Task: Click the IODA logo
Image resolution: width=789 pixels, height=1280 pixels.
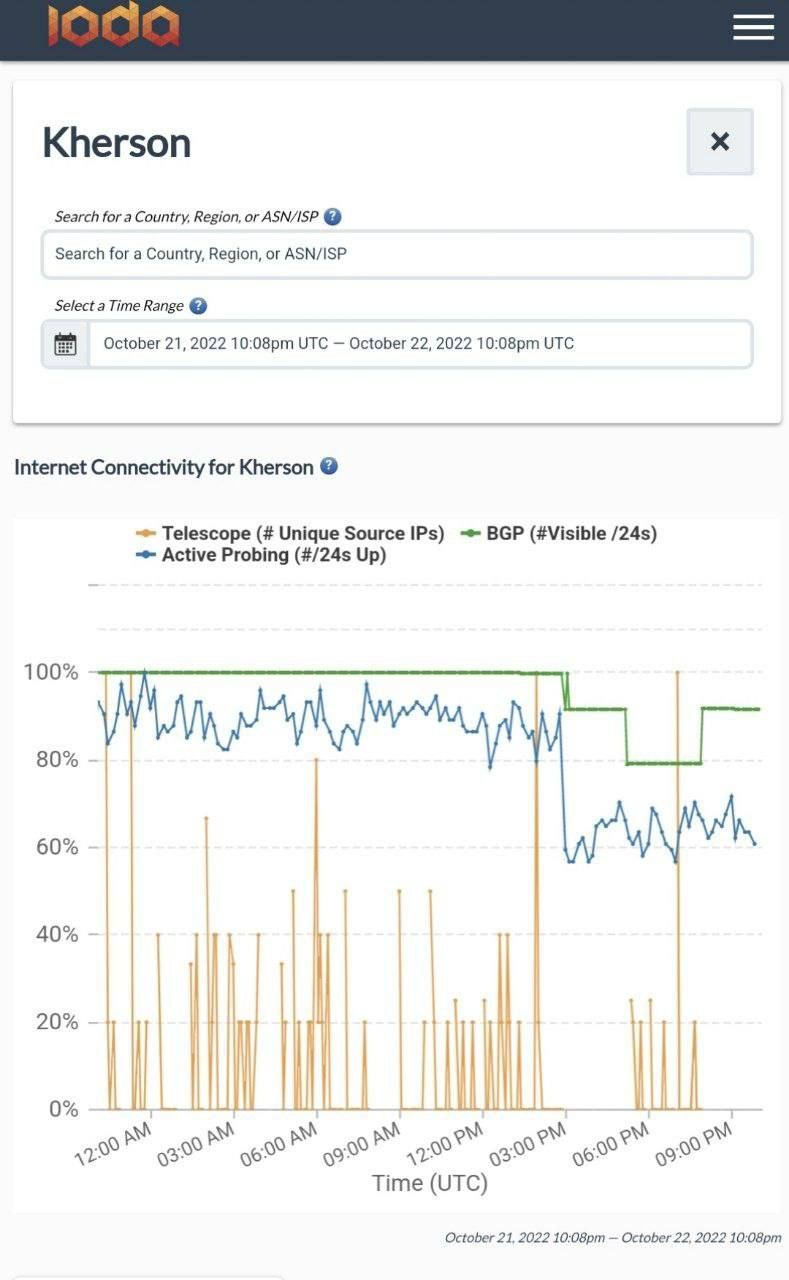Action: point(114,26)
